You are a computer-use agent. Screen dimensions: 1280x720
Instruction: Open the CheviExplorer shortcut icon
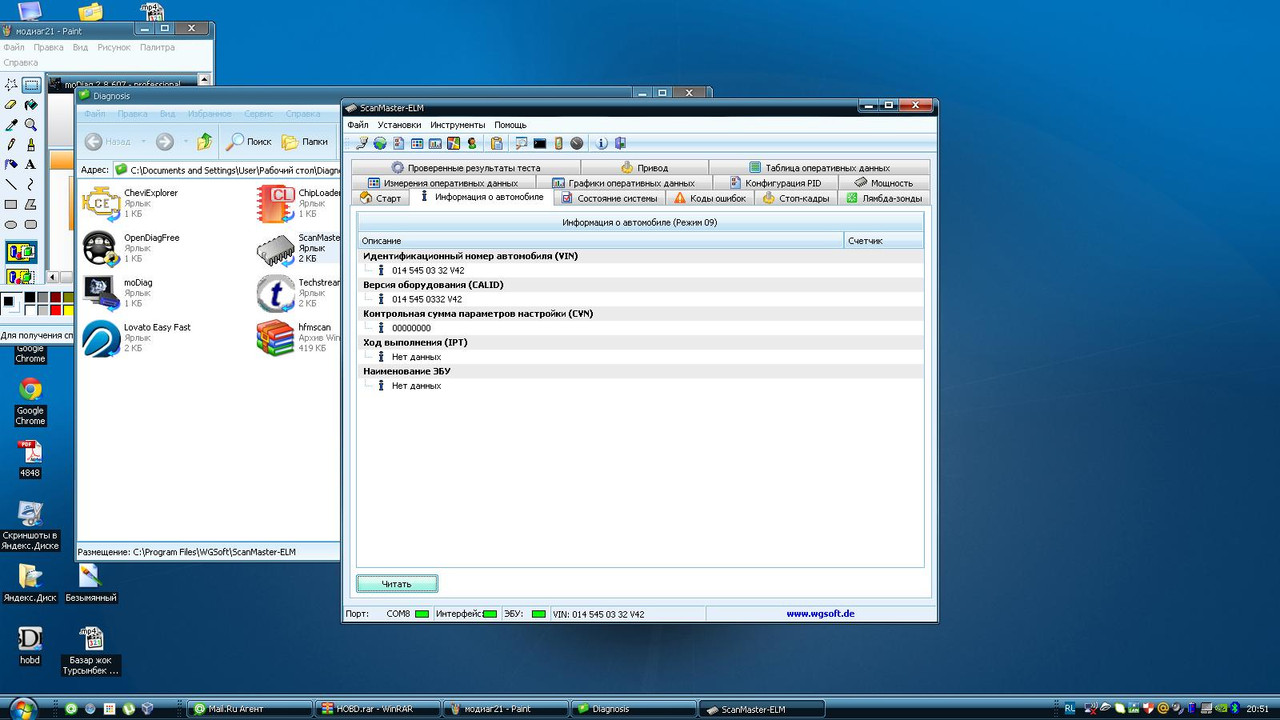coord(99,203)
